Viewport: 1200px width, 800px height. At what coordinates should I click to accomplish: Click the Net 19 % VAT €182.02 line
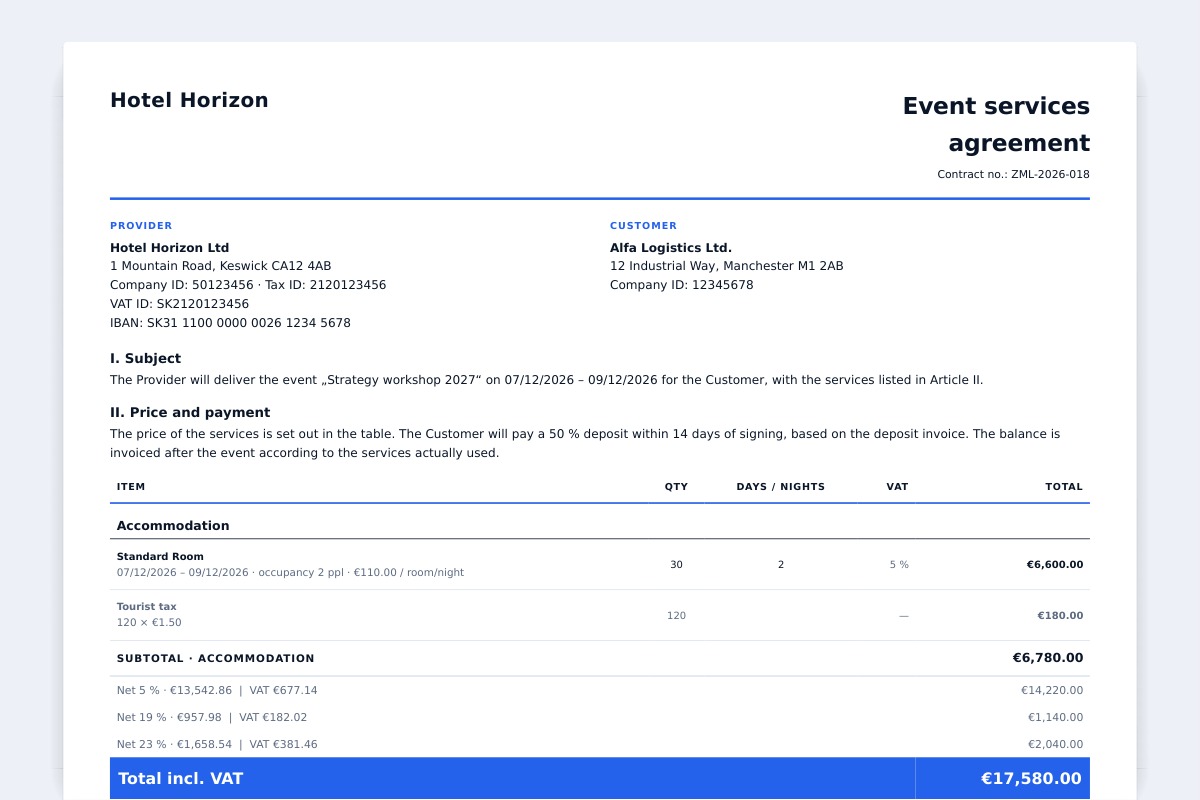pos(212,718)
